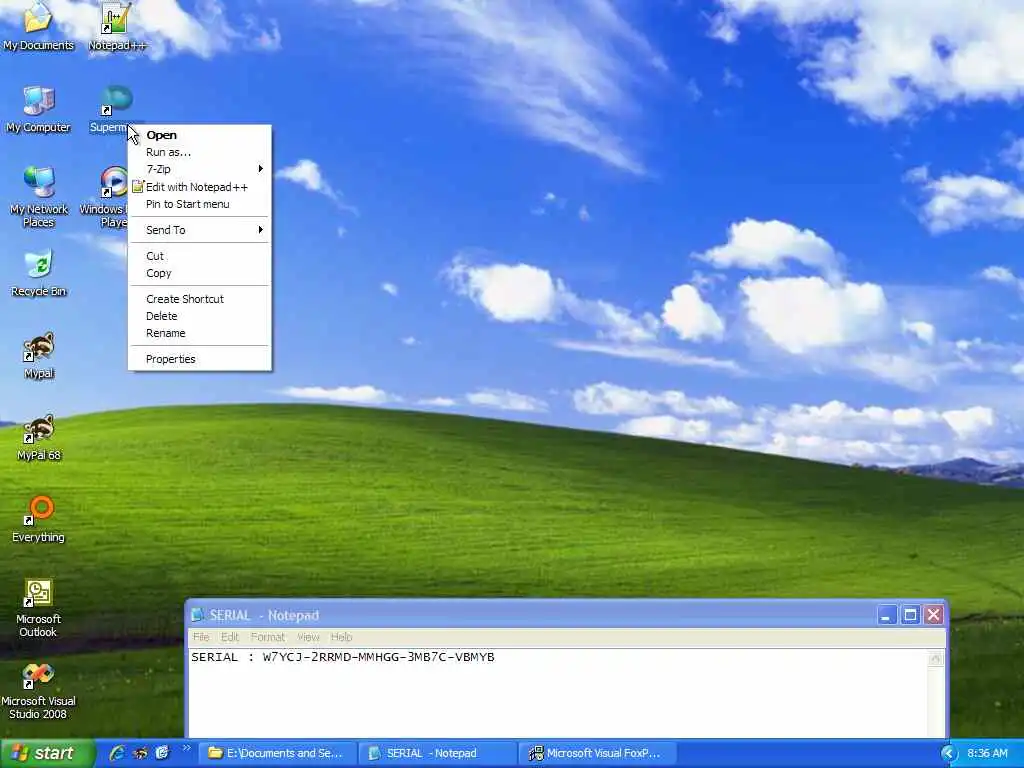This screenshot has width=1024, height=768.
Task: Expand the 7-Zip submenu
Action: point(199,169)
